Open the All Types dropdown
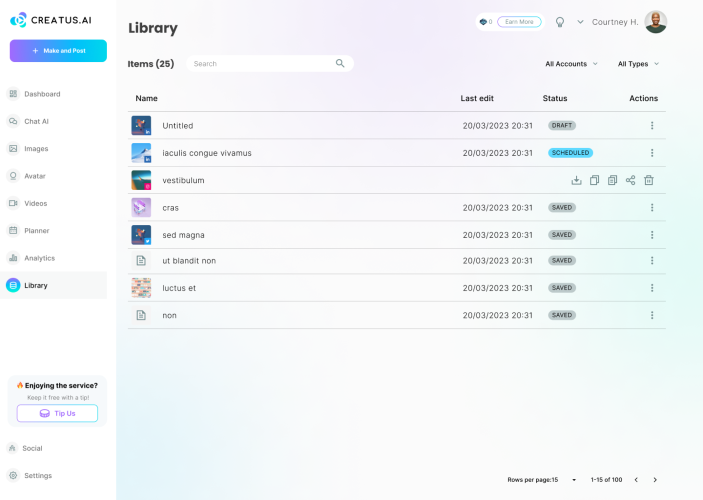This screenshot has height=500, width=703. pyautogui.click(x=638, y=64)
